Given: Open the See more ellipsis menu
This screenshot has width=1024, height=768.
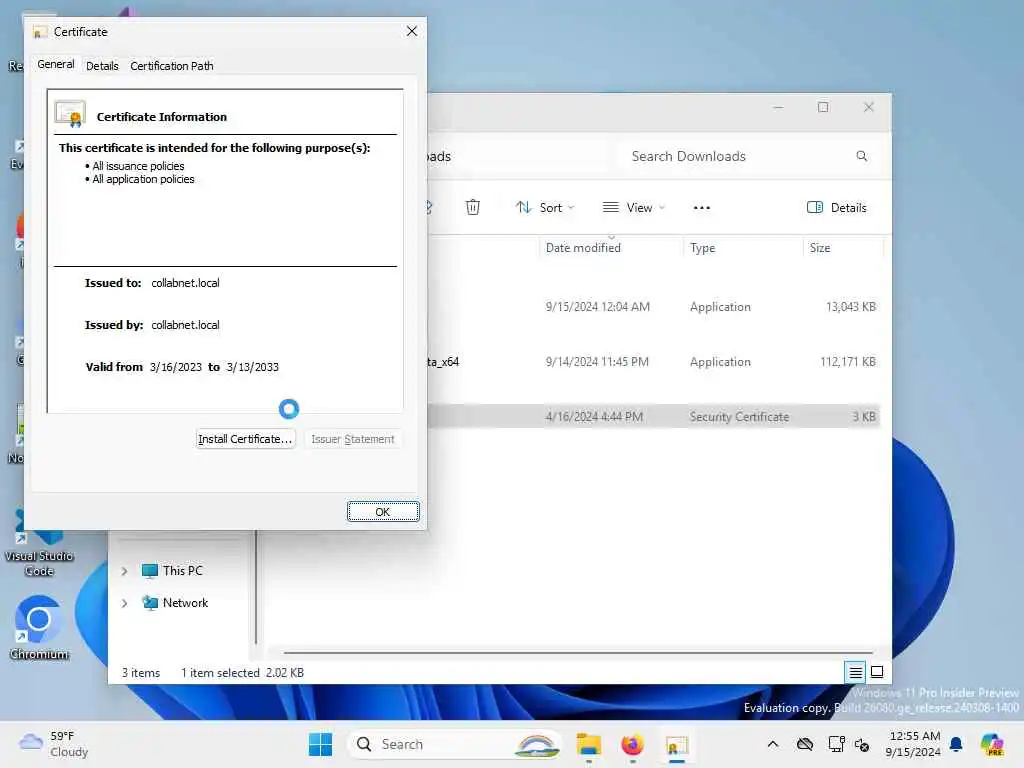Looking at the screenshot, I should 701,208.
